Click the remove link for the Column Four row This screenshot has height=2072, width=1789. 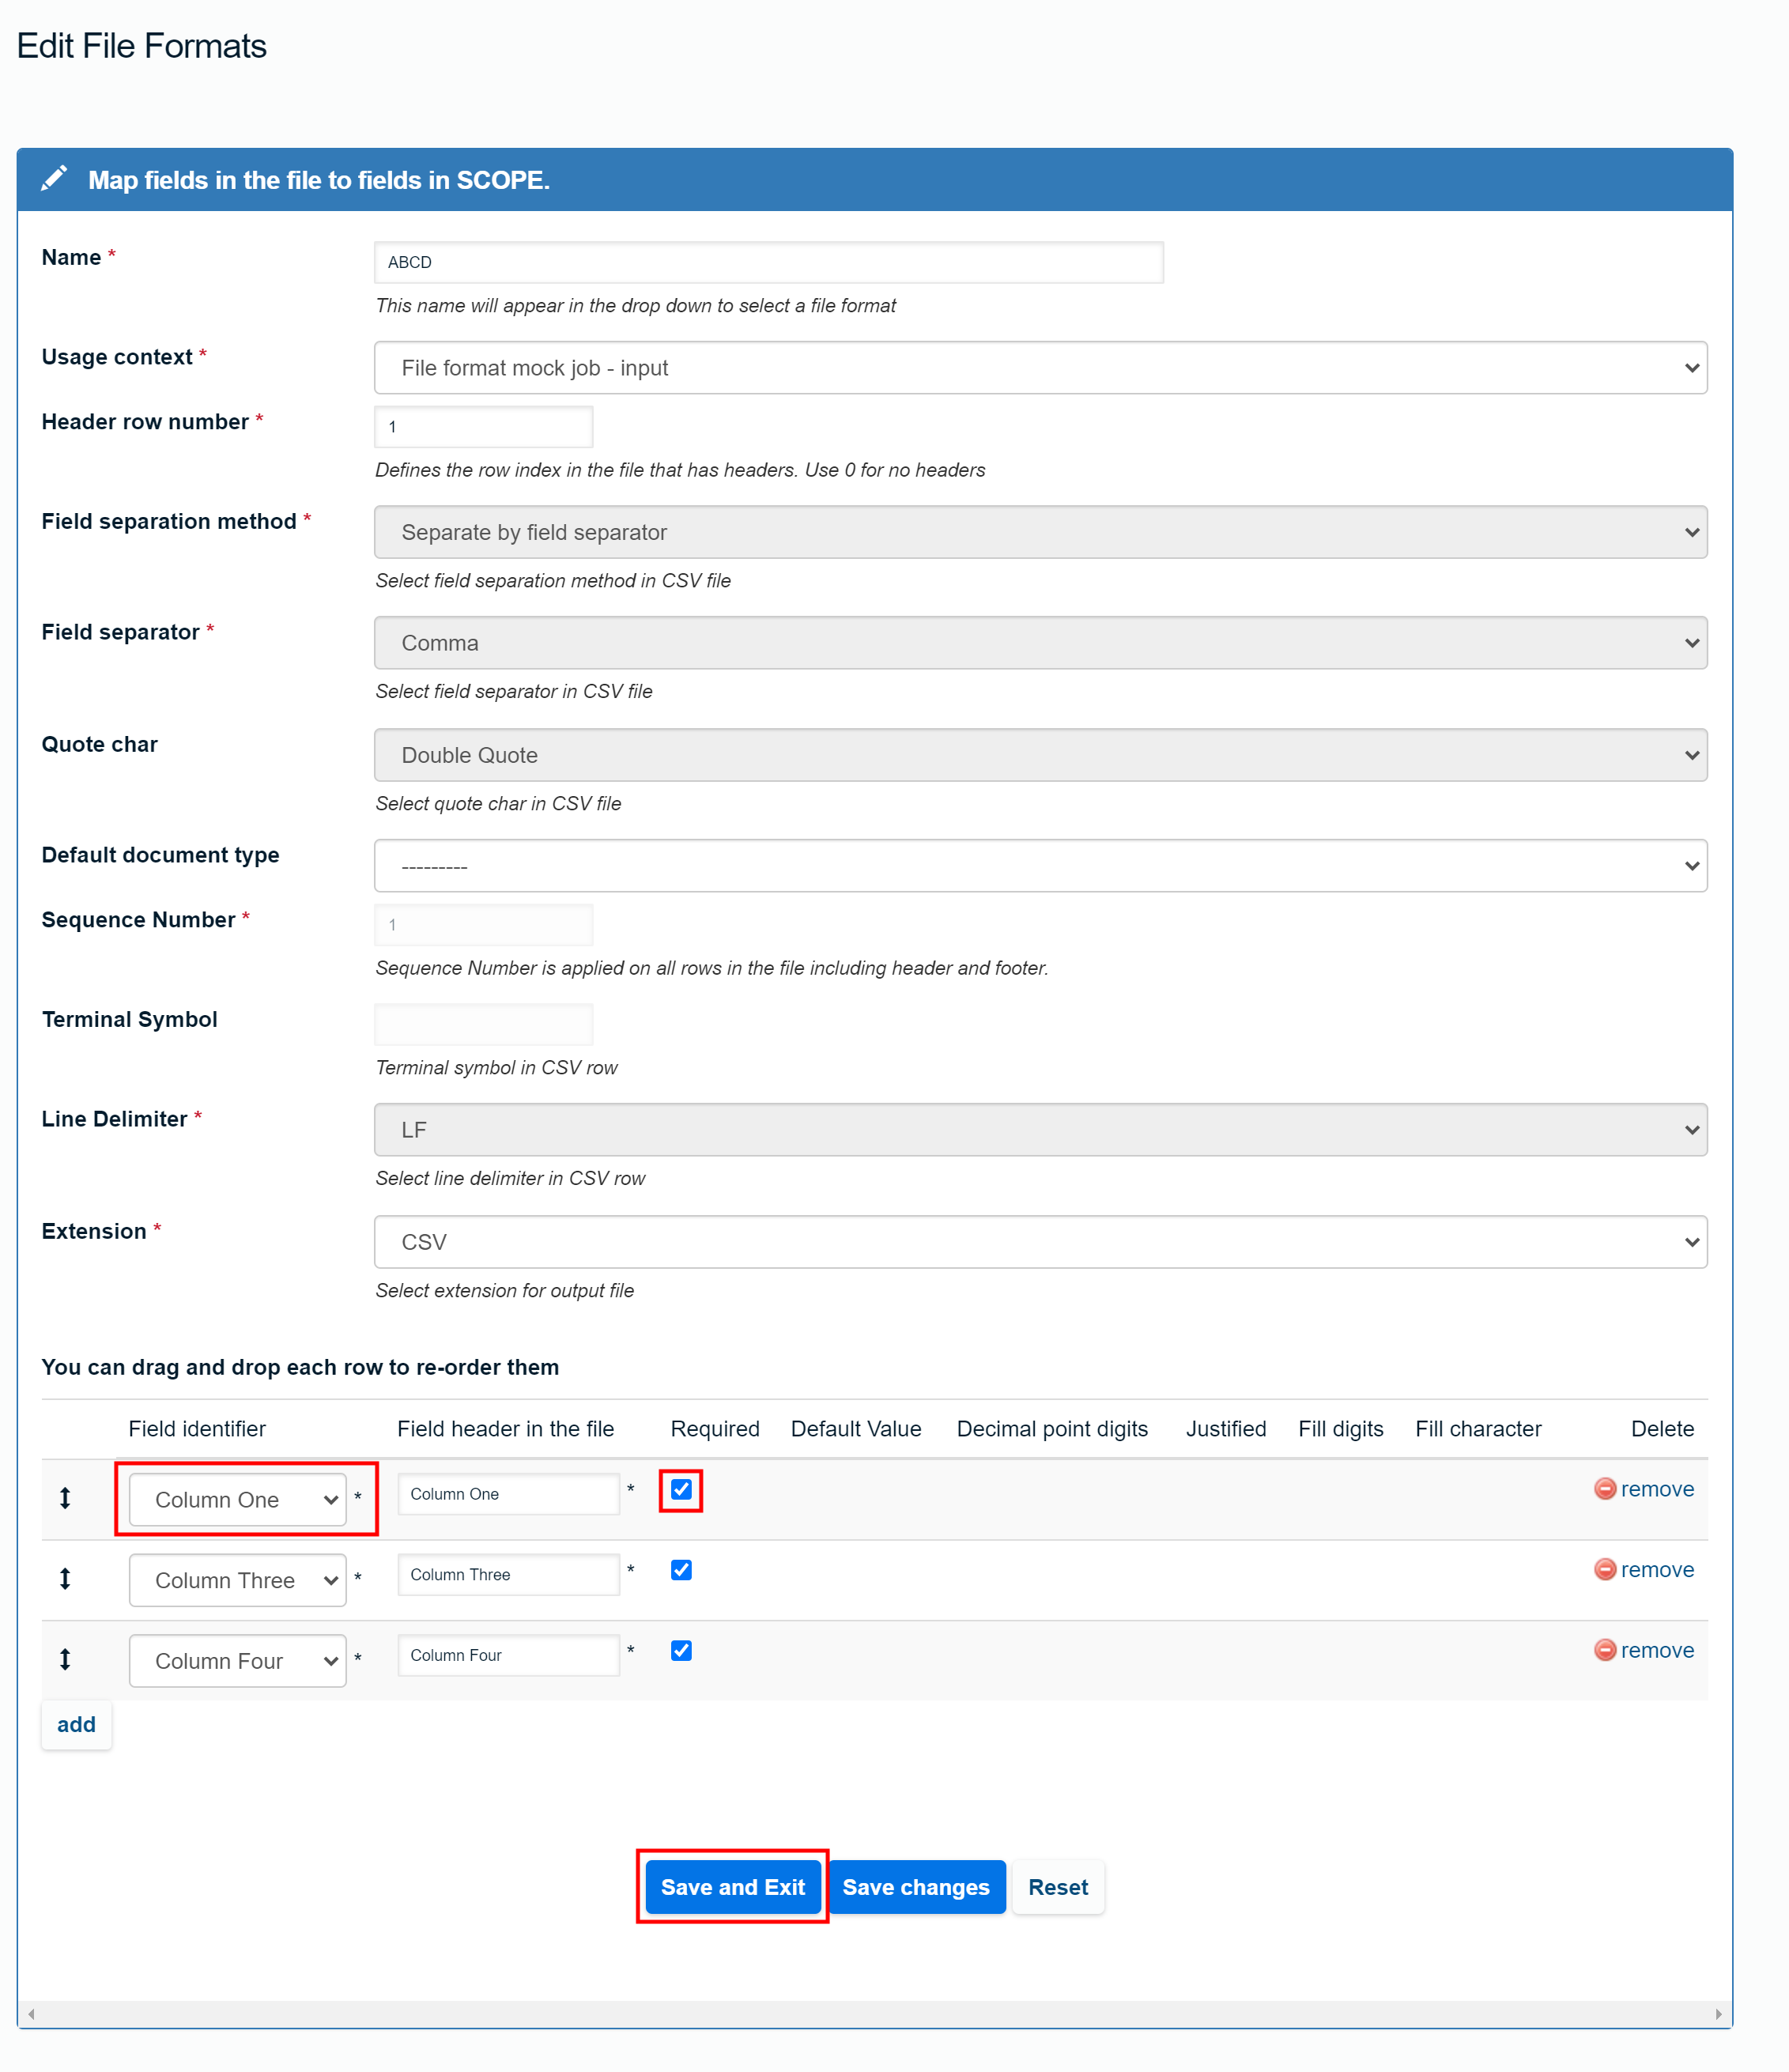(1657, 1651)
